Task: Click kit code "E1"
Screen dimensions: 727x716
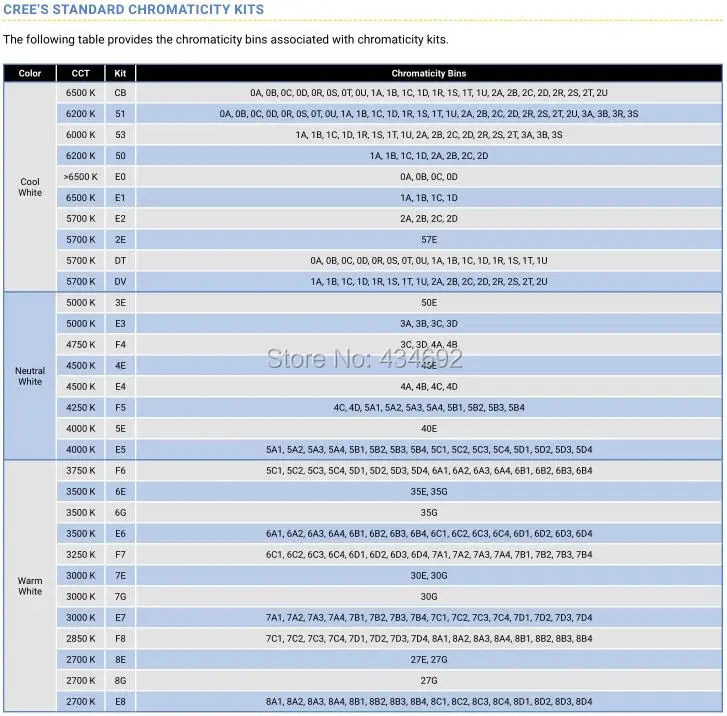Action: [x=120, y=198]
